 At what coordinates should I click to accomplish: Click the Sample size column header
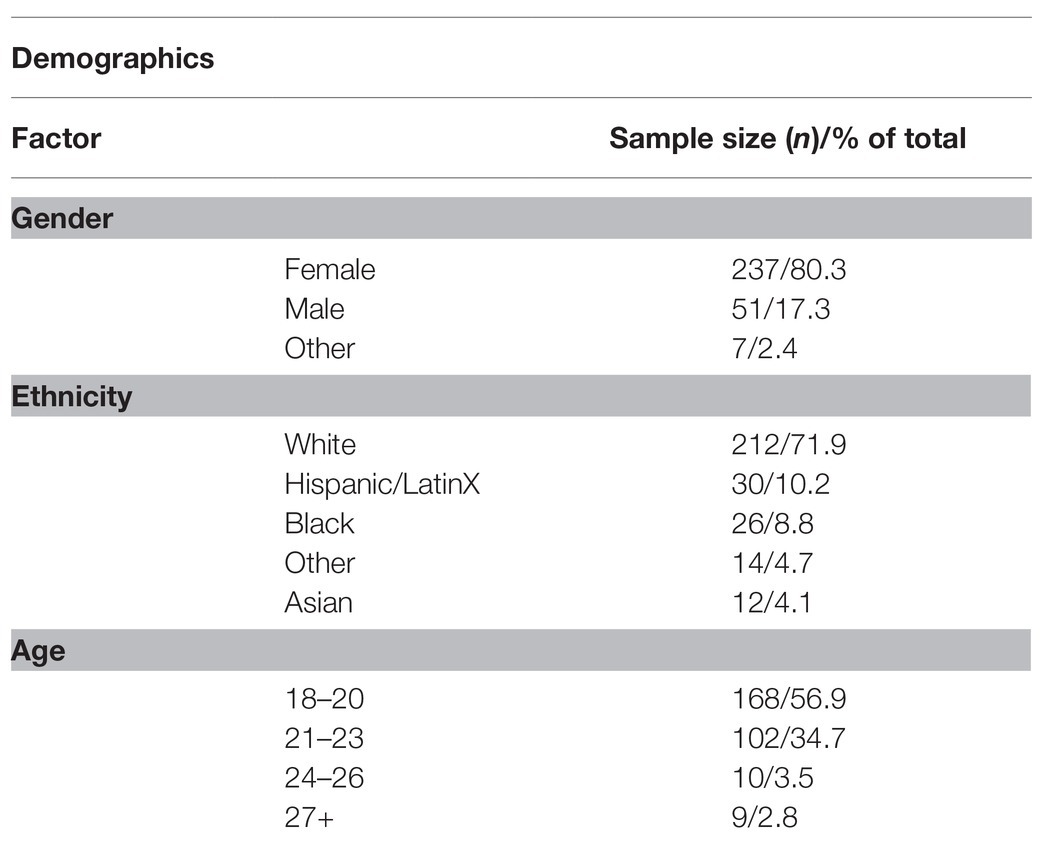787,138
